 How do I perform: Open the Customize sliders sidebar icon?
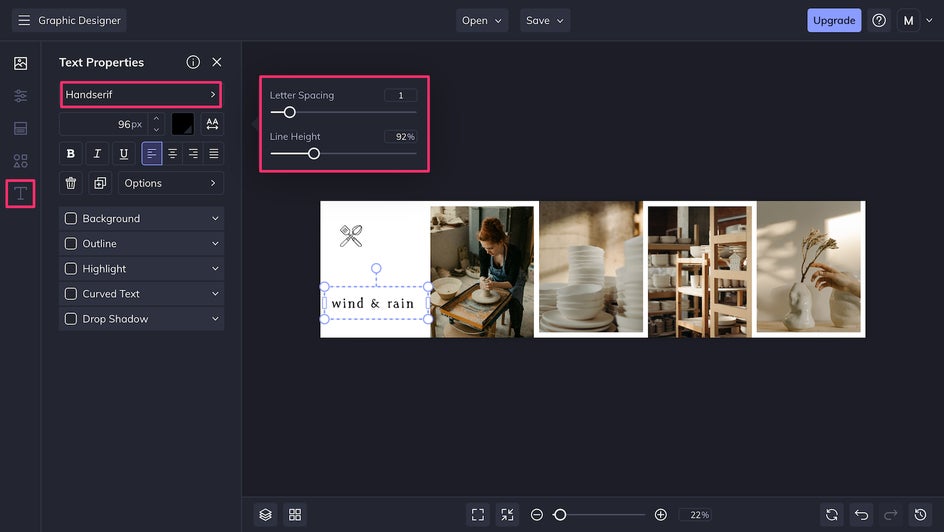coord(20,96)
